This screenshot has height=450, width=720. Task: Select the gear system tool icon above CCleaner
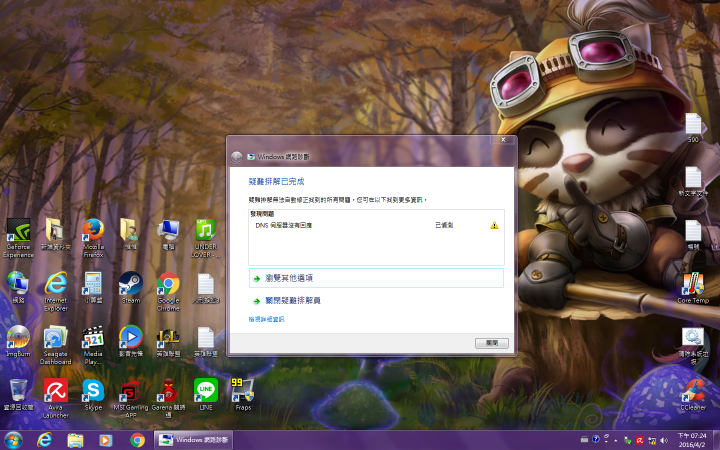click(693, 345)
